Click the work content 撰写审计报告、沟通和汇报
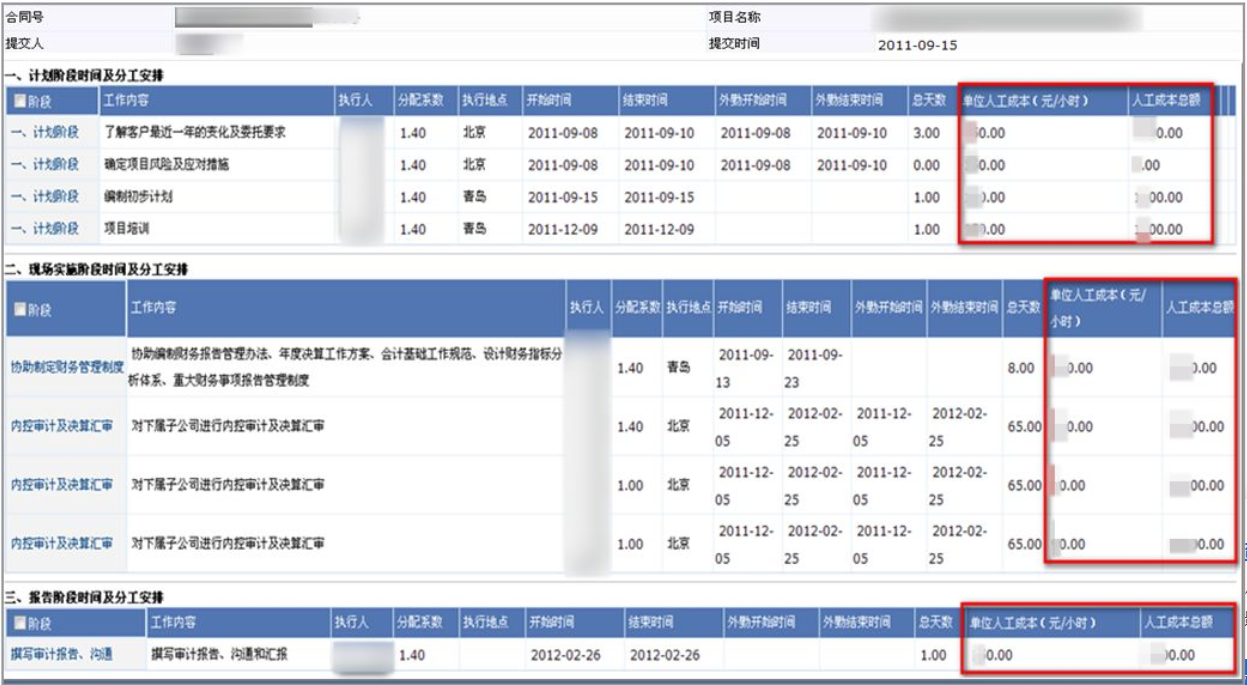 coord(220,655)
